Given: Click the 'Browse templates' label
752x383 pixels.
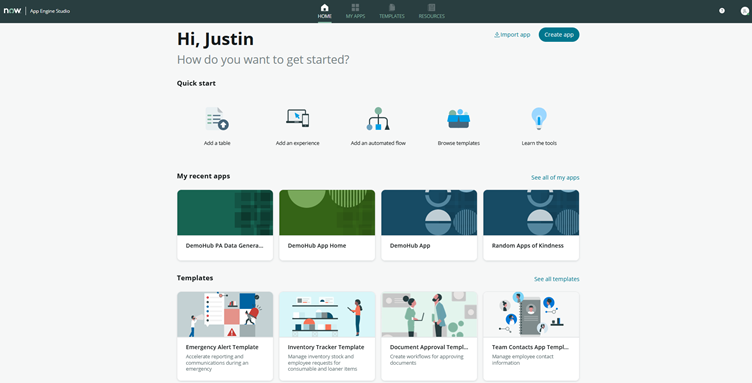Looking at the screenshot, I should pyautogui.click(x=458, y=143).
